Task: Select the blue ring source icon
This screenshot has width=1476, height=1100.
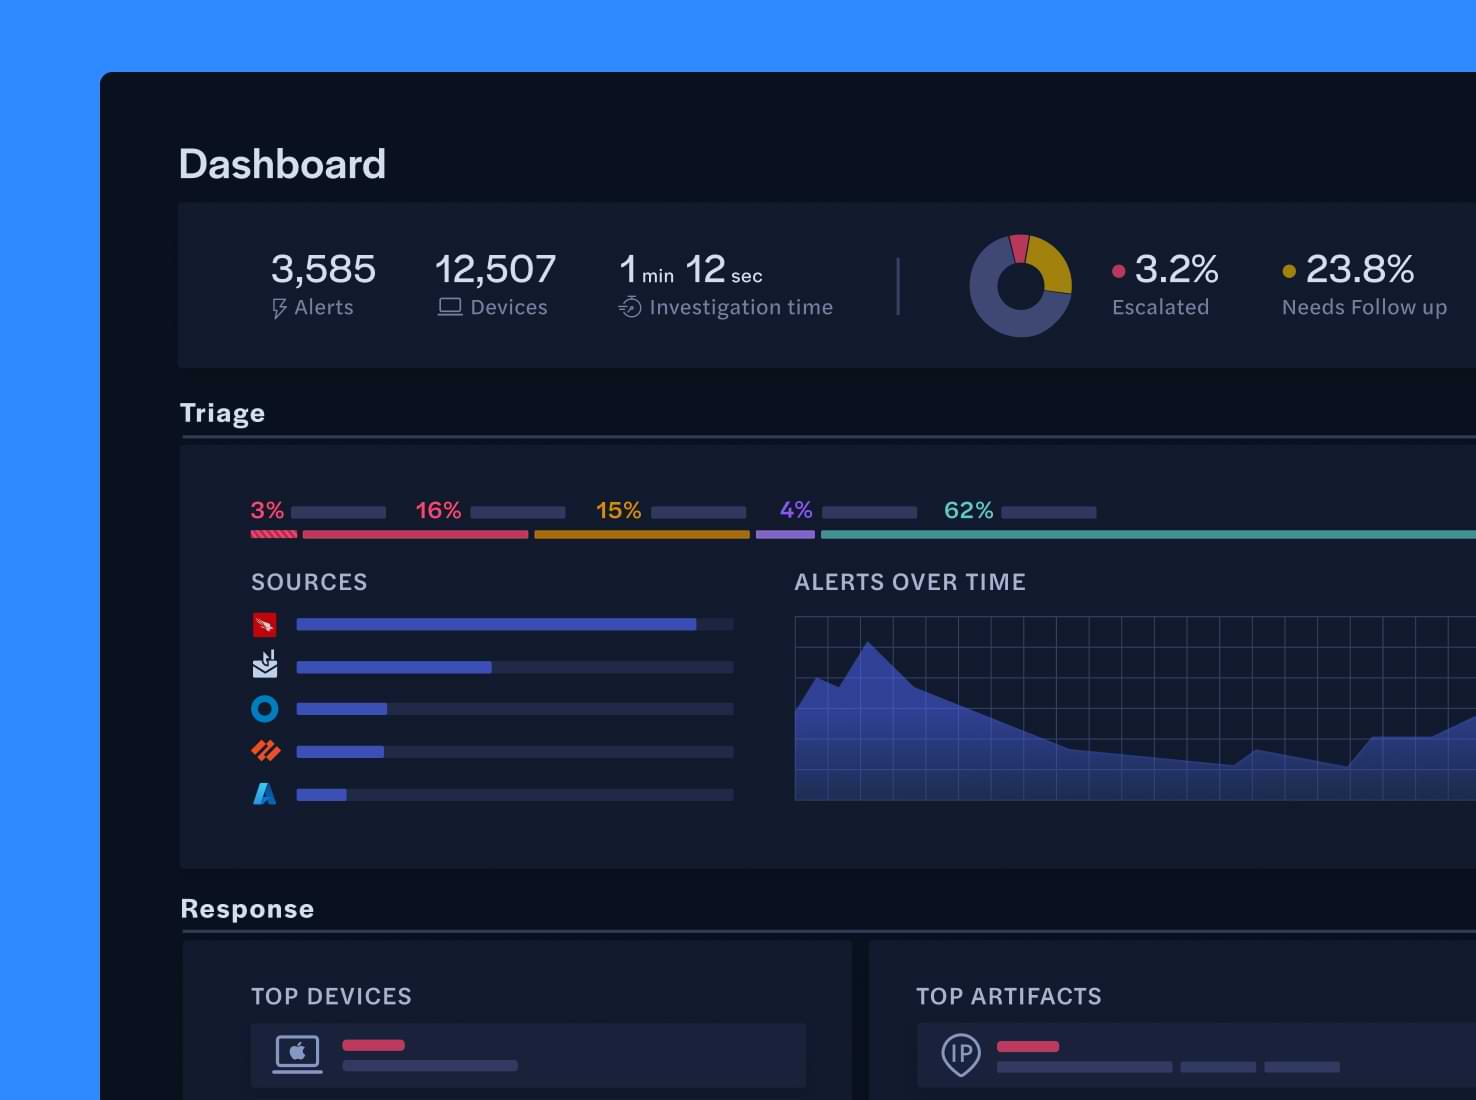Action: [x=265, y=709]
